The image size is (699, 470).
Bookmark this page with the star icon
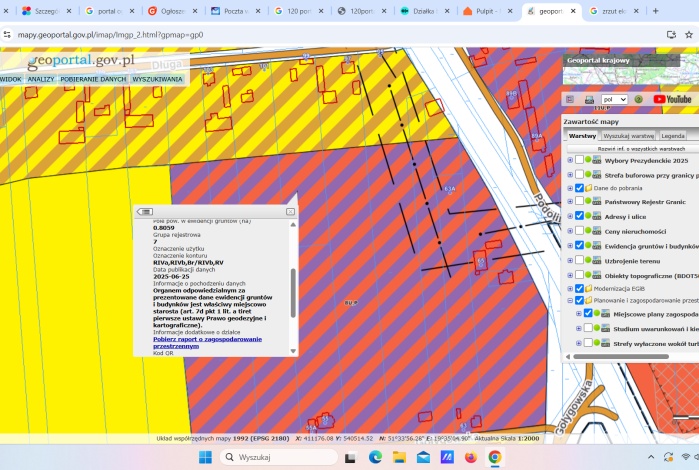(689, 34)
